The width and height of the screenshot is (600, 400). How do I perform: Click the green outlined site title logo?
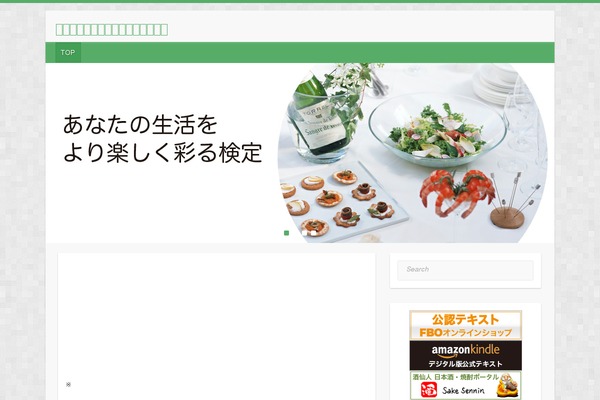[x=112, y=29]
